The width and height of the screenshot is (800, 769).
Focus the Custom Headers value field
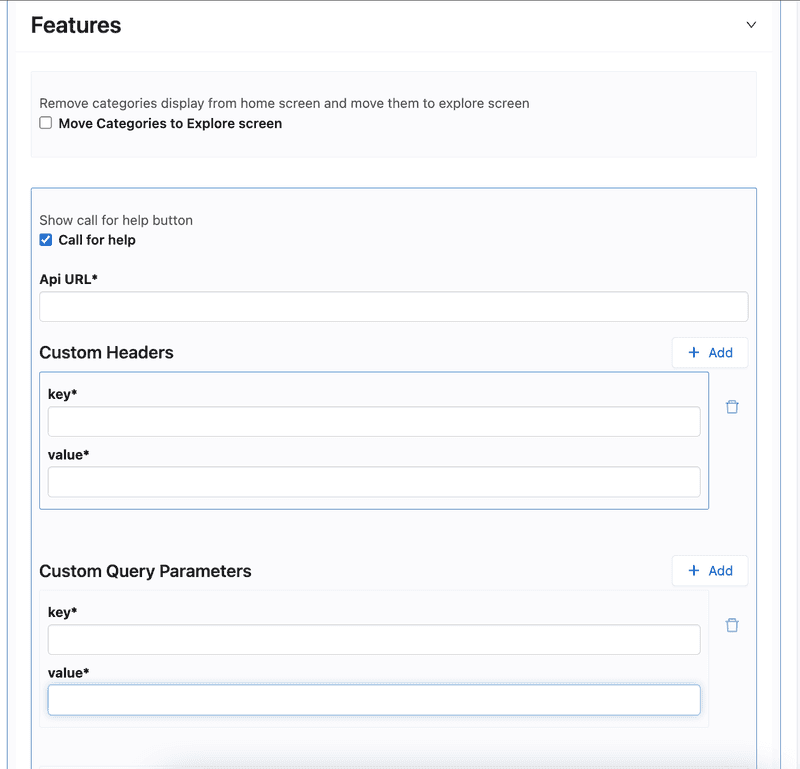(374, 482)
